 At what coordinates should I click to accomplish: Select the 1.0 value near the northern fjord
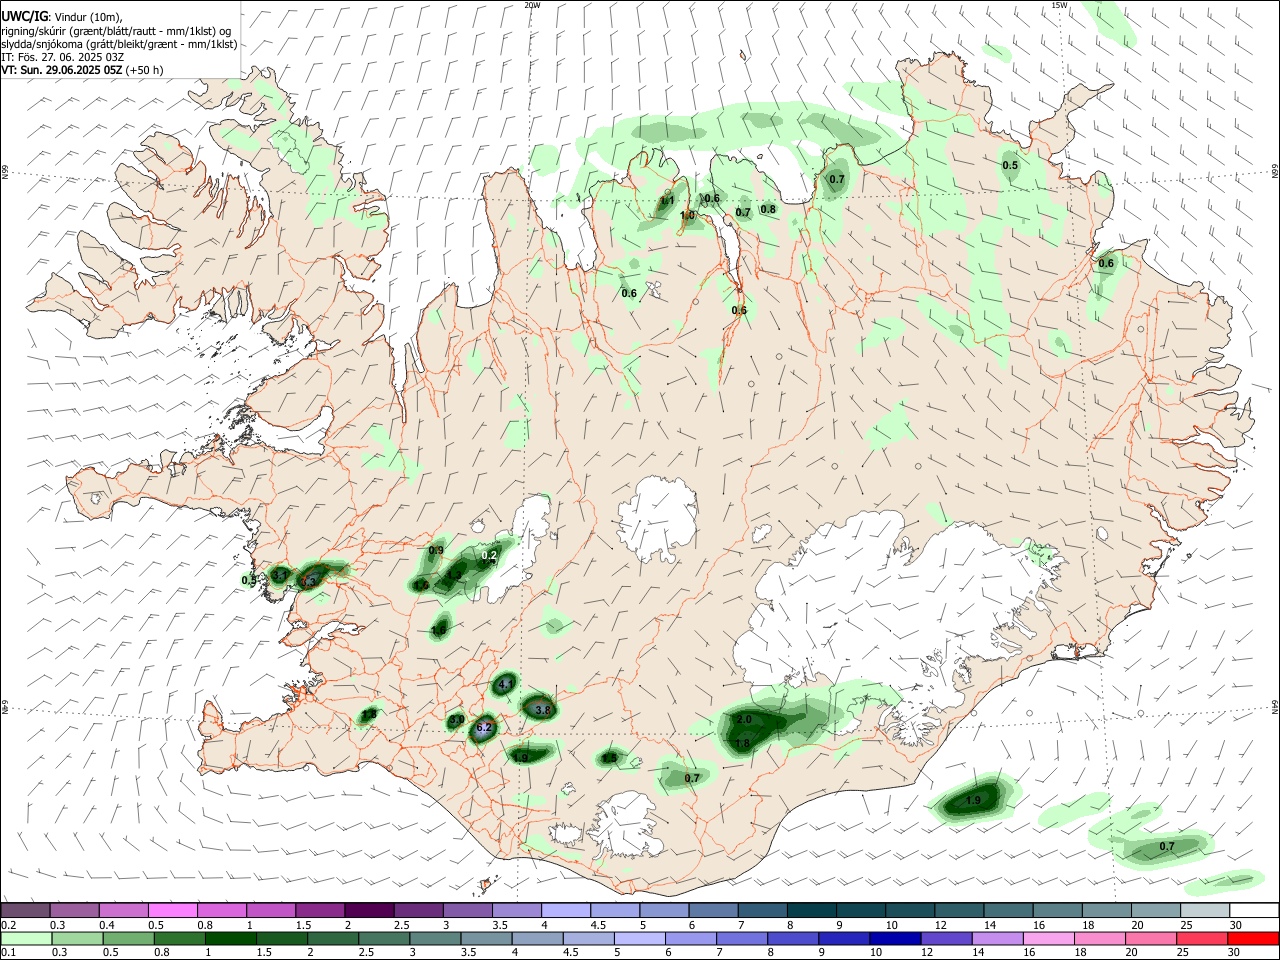tap(688, 215)
